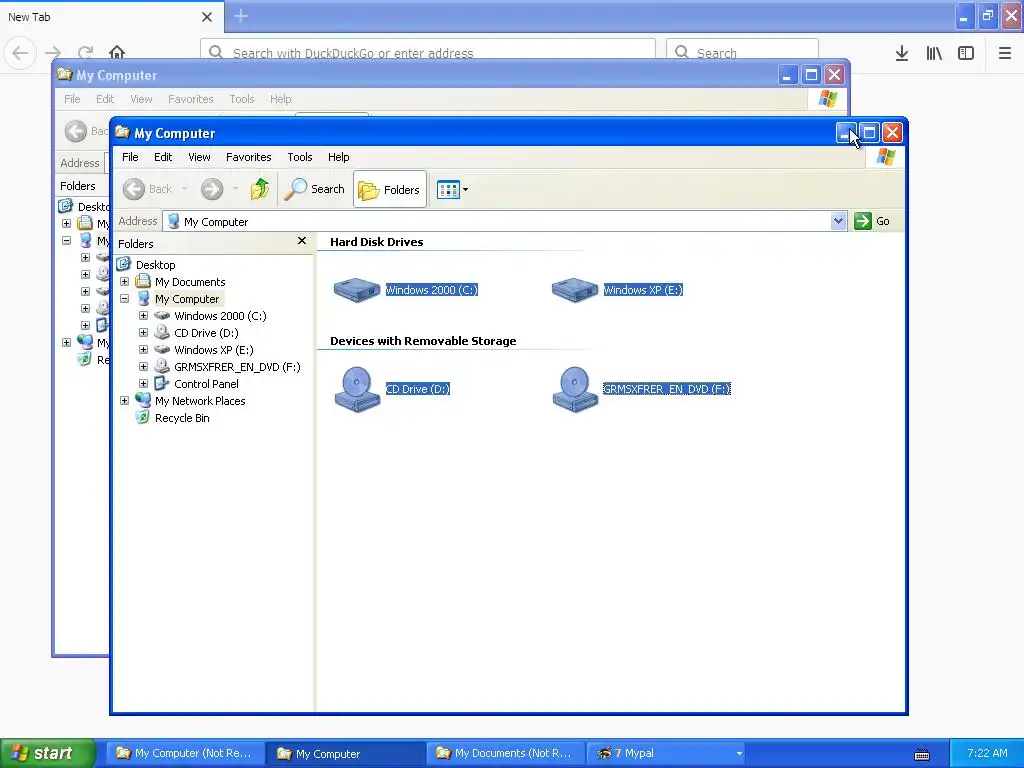The height and width of the screenshot is (768, 1024).
Task: Click the on-screen keyboard tray icon
Action: pos(922,755)
